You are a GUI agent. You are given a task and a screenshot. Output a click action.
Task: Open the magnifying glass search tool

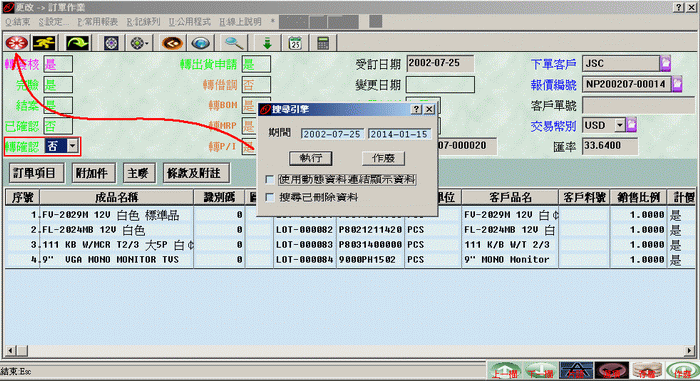click(x=233, y=43)
